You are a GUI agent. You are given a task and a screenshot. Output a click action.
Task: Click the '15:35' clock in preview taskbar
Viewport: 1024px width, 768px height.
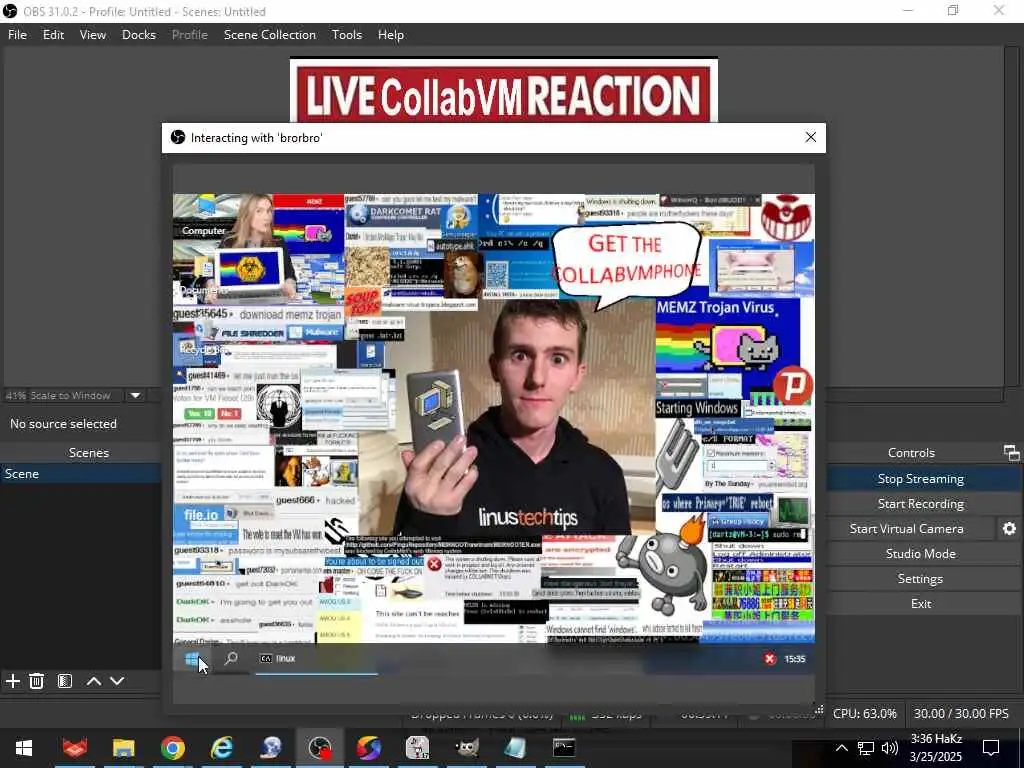pyautogui.click(x=794, y=659)
